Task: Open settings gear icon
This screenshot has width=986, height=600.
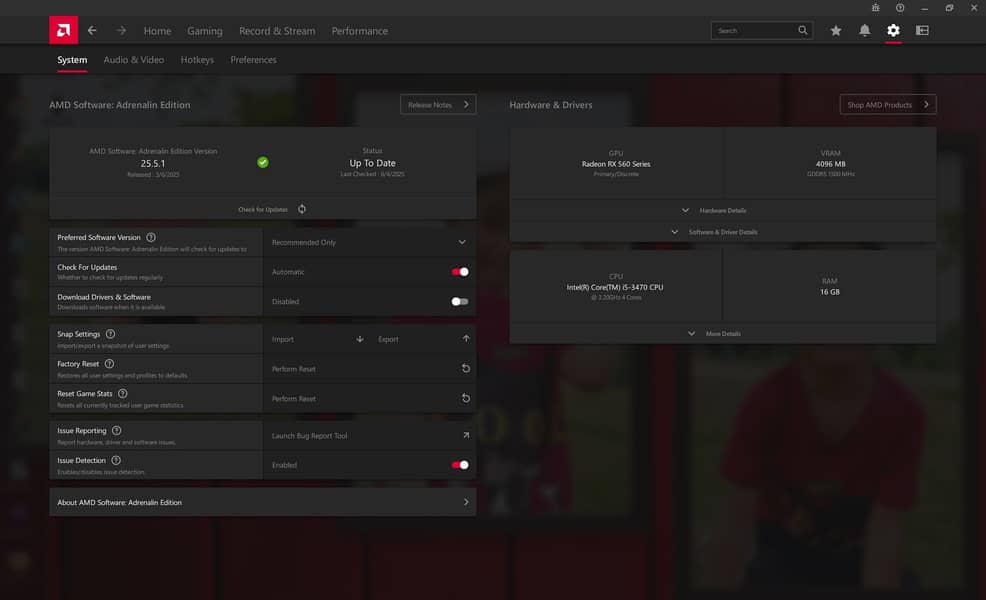Action: tap(894, 30)
